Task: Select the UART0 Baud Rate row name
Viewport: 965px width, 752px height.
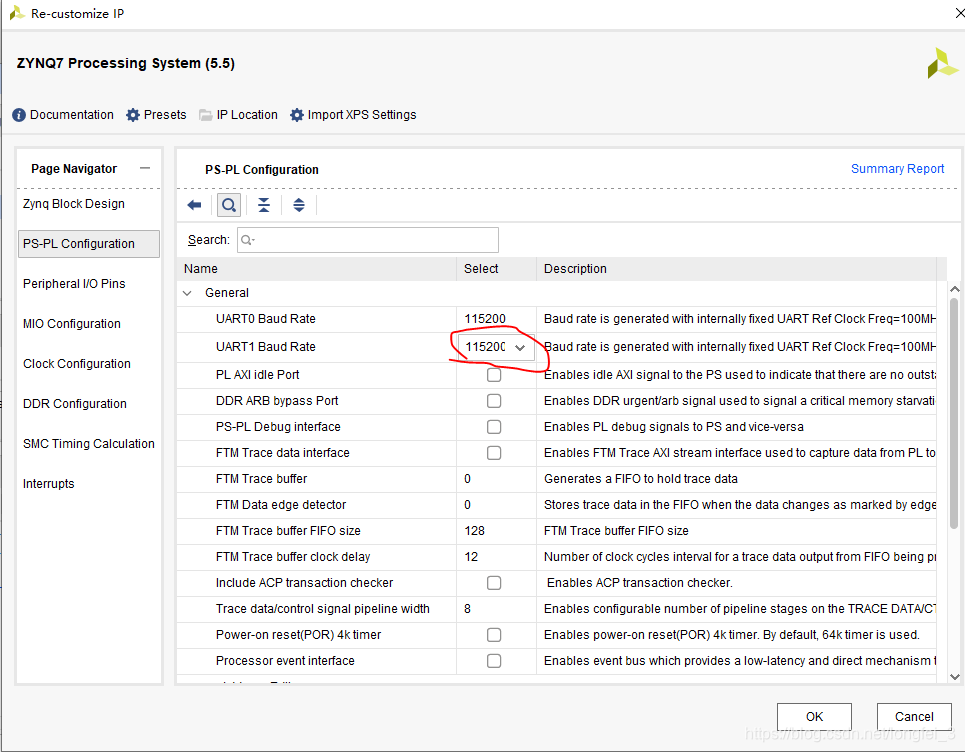Action: (266, 319)
